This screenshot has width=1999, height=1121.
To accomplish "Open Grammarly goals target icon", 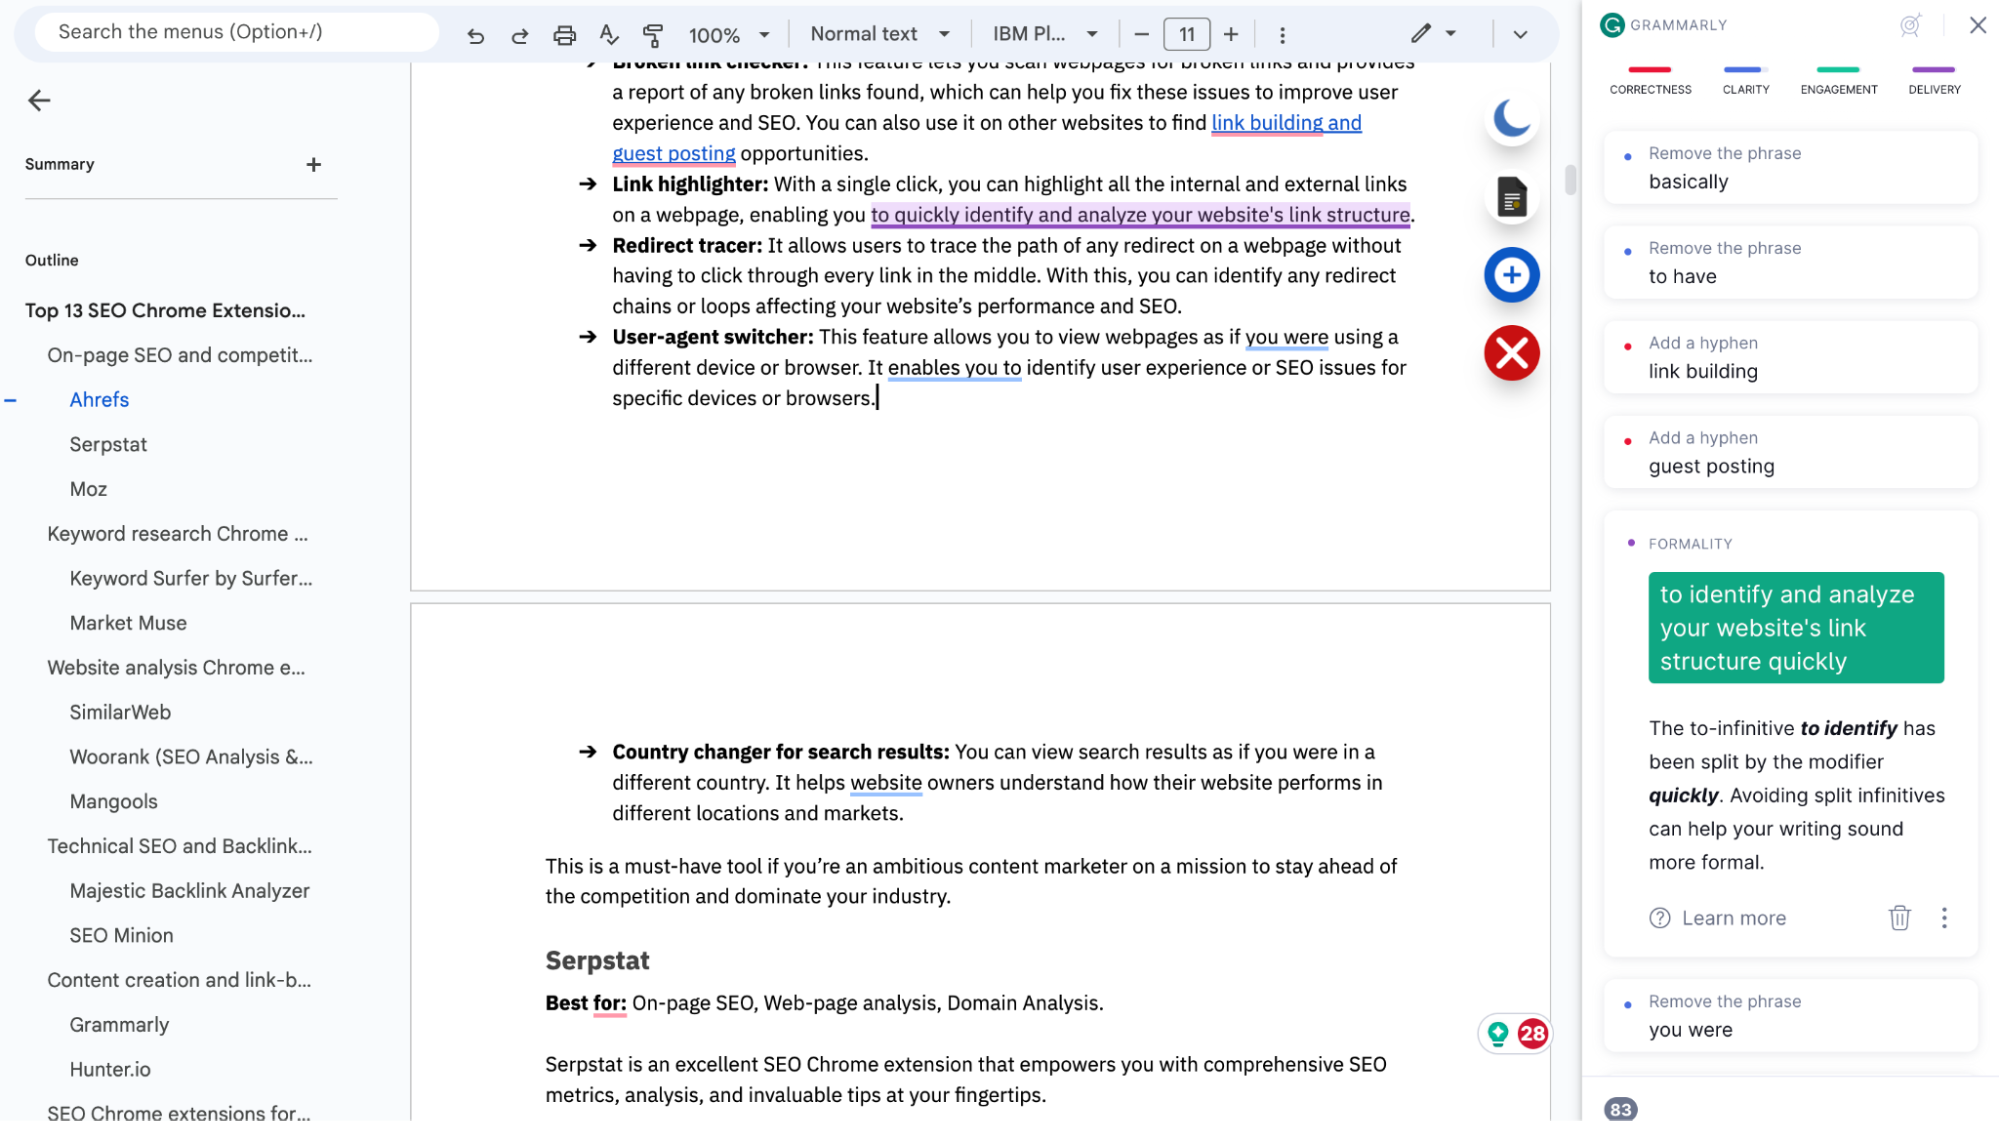I will pos(1910,25).
